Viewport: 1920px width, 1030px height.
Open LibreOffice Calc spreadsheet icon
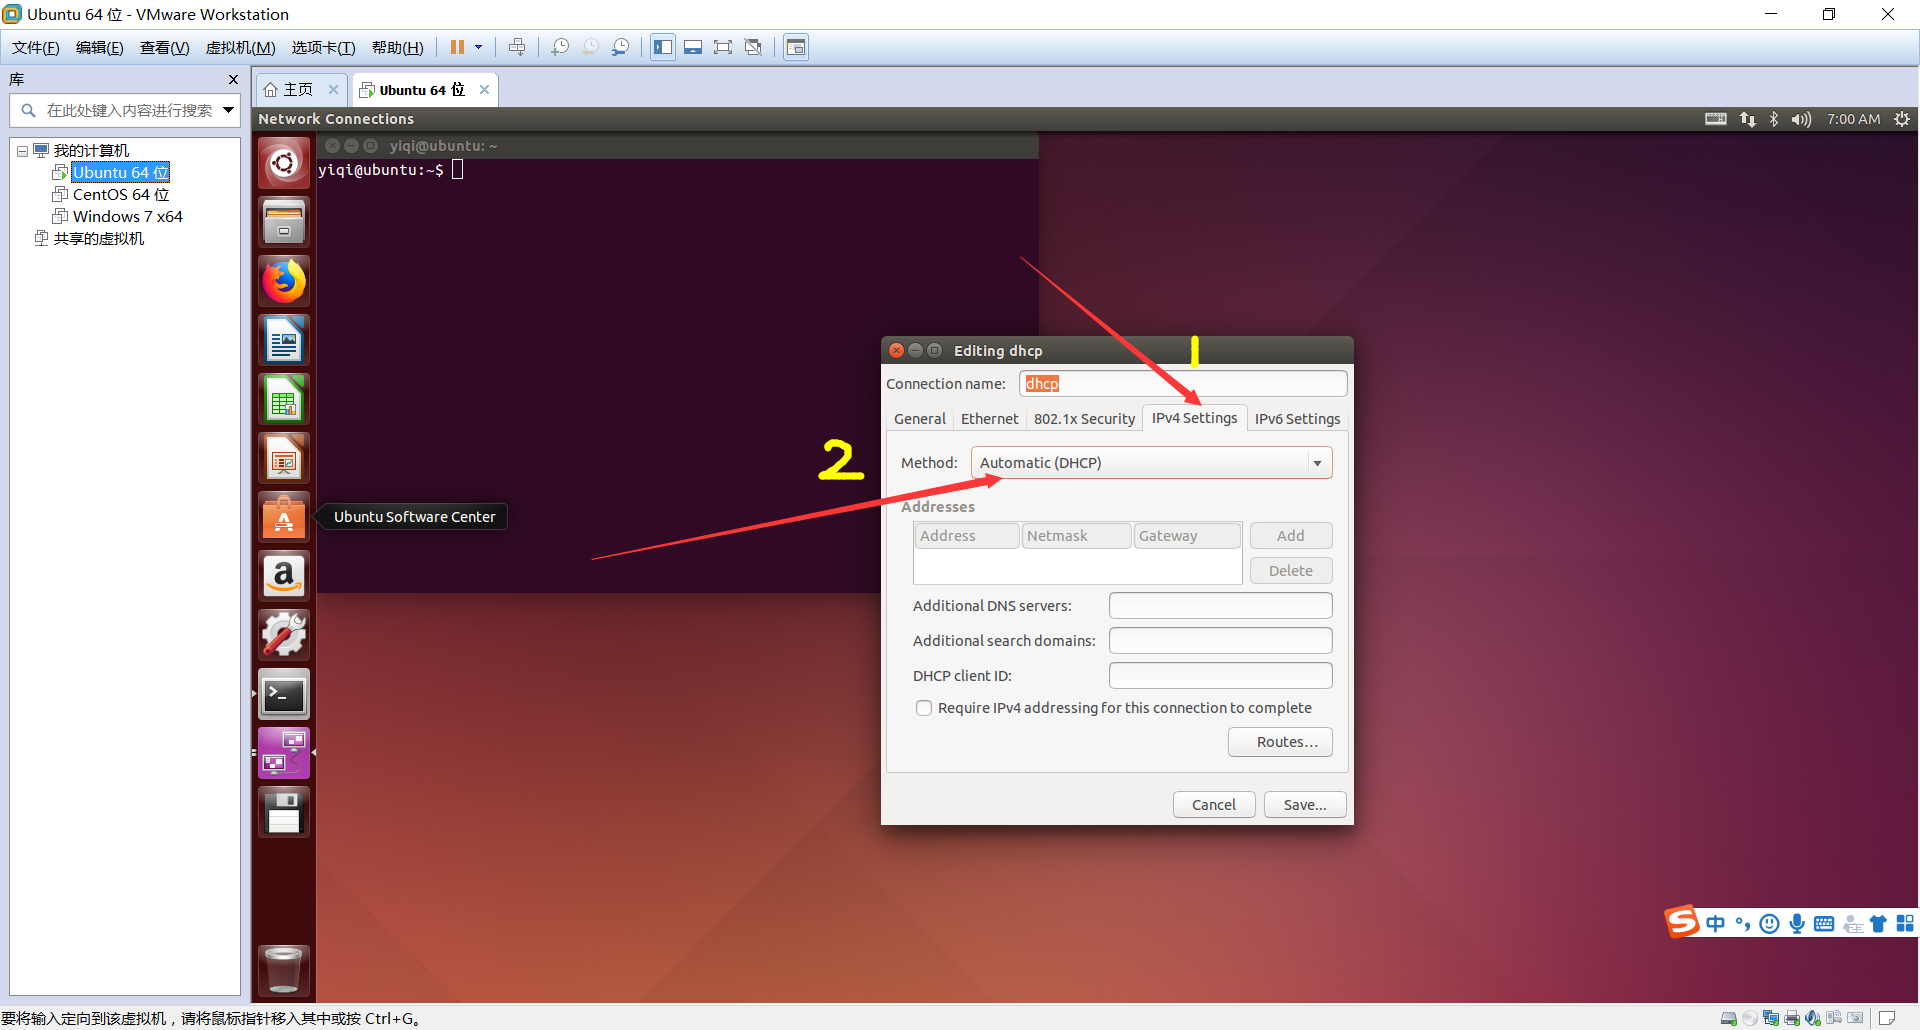click(284, 400)
